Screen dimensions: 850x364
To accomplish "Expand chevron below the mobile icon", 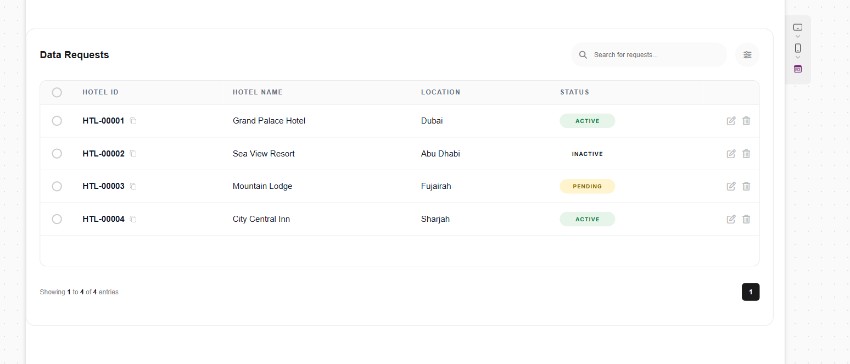I will tap(797, 58).
